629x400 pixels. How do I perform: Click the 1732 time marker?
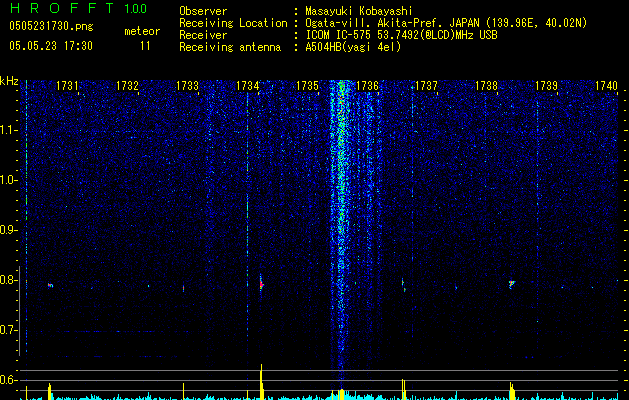coord(127,86)
